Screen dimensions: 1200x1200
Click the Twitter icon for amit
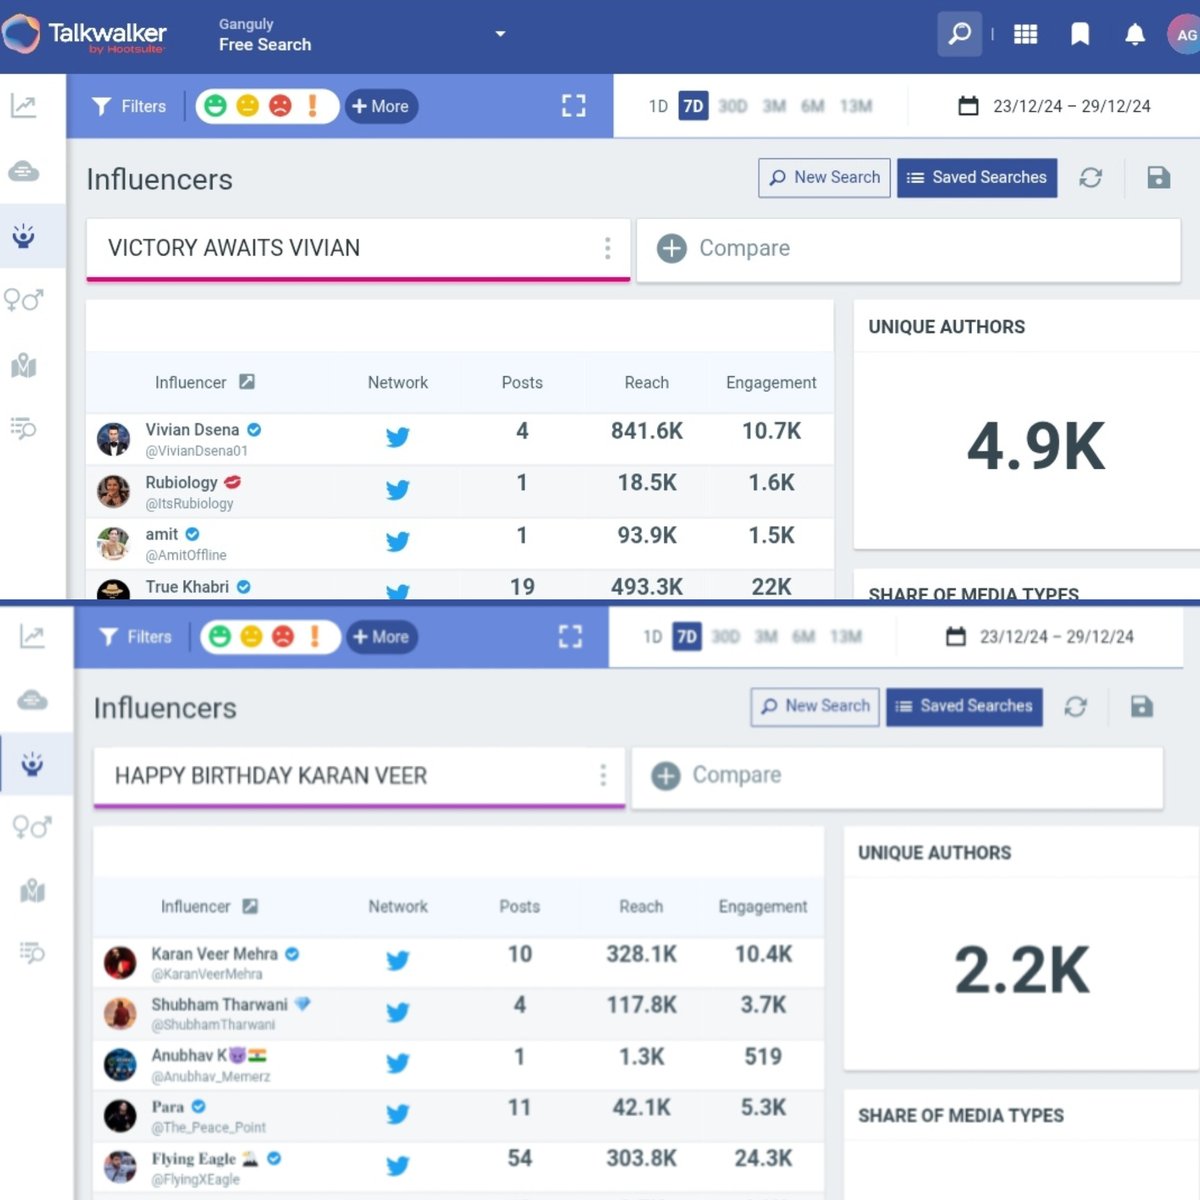point(398,541)
